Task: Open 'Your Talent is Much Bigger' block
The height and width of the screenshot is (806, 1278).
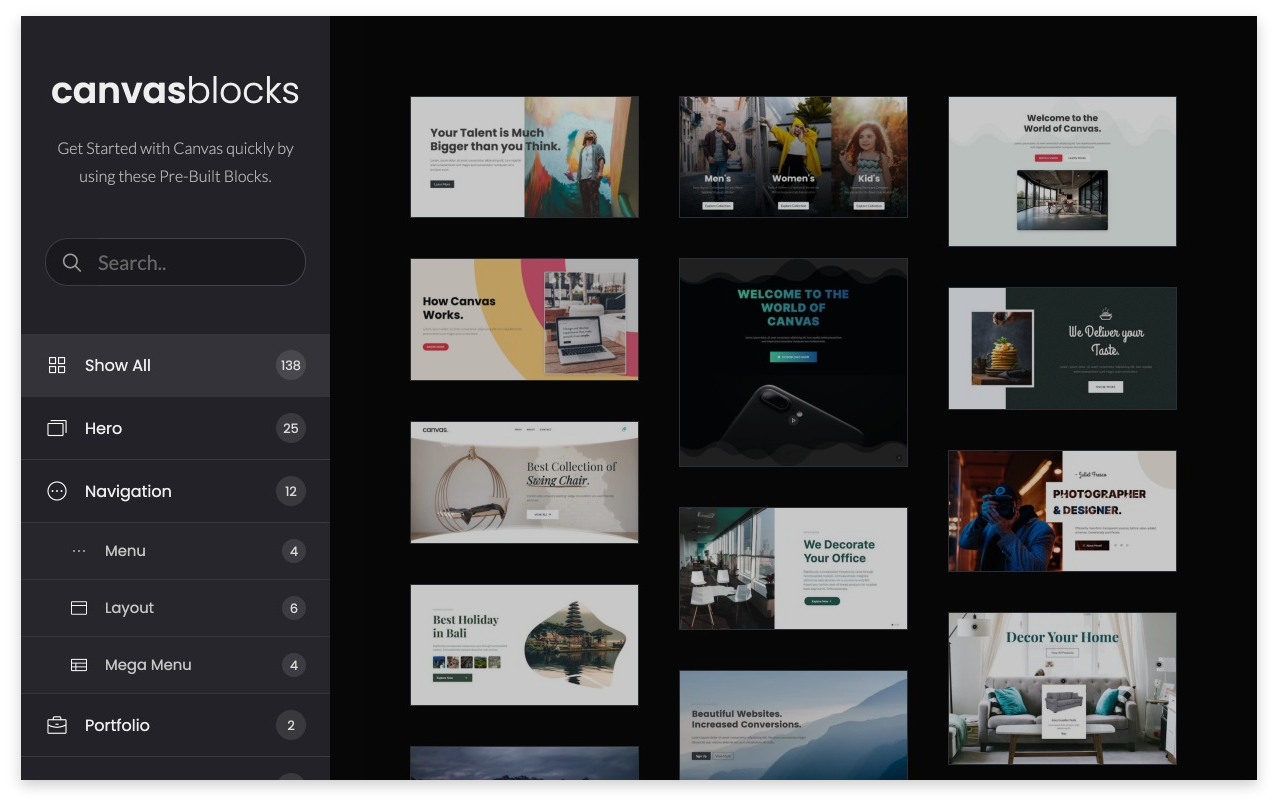Action: coord(524,157)
